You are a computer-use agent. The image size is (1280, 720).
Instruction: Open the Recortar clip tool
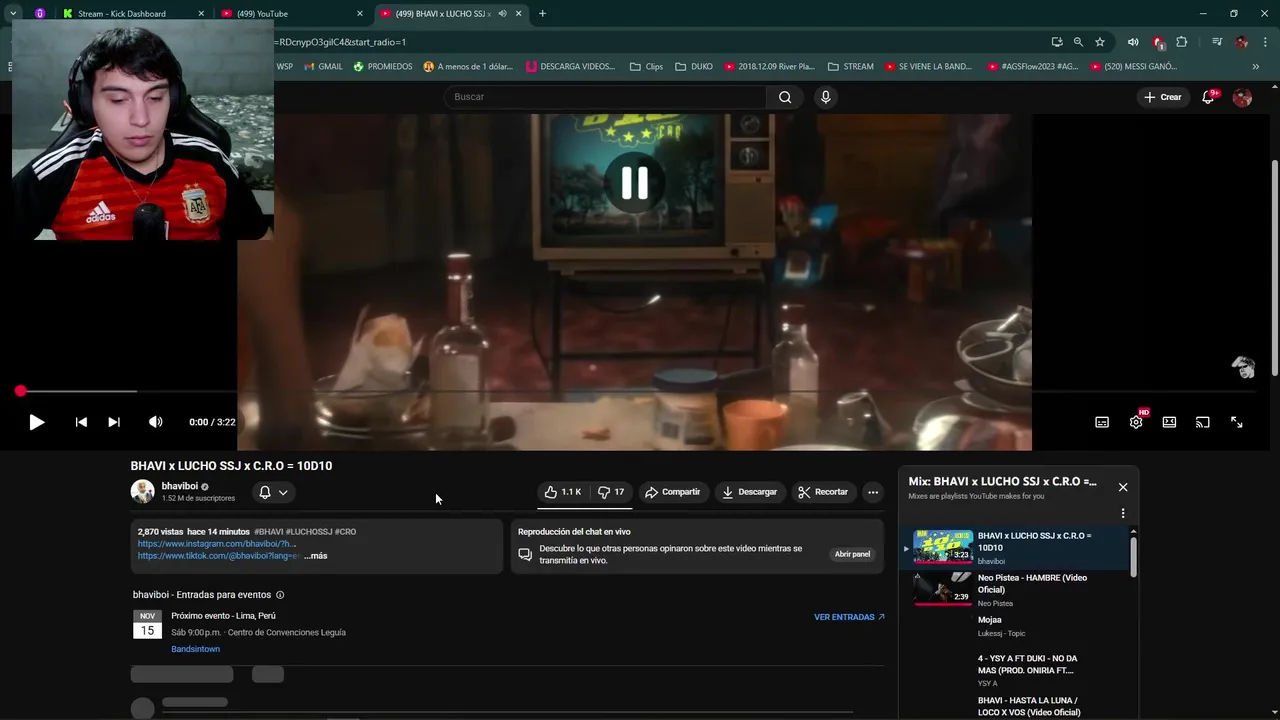(x=823, y=492)
